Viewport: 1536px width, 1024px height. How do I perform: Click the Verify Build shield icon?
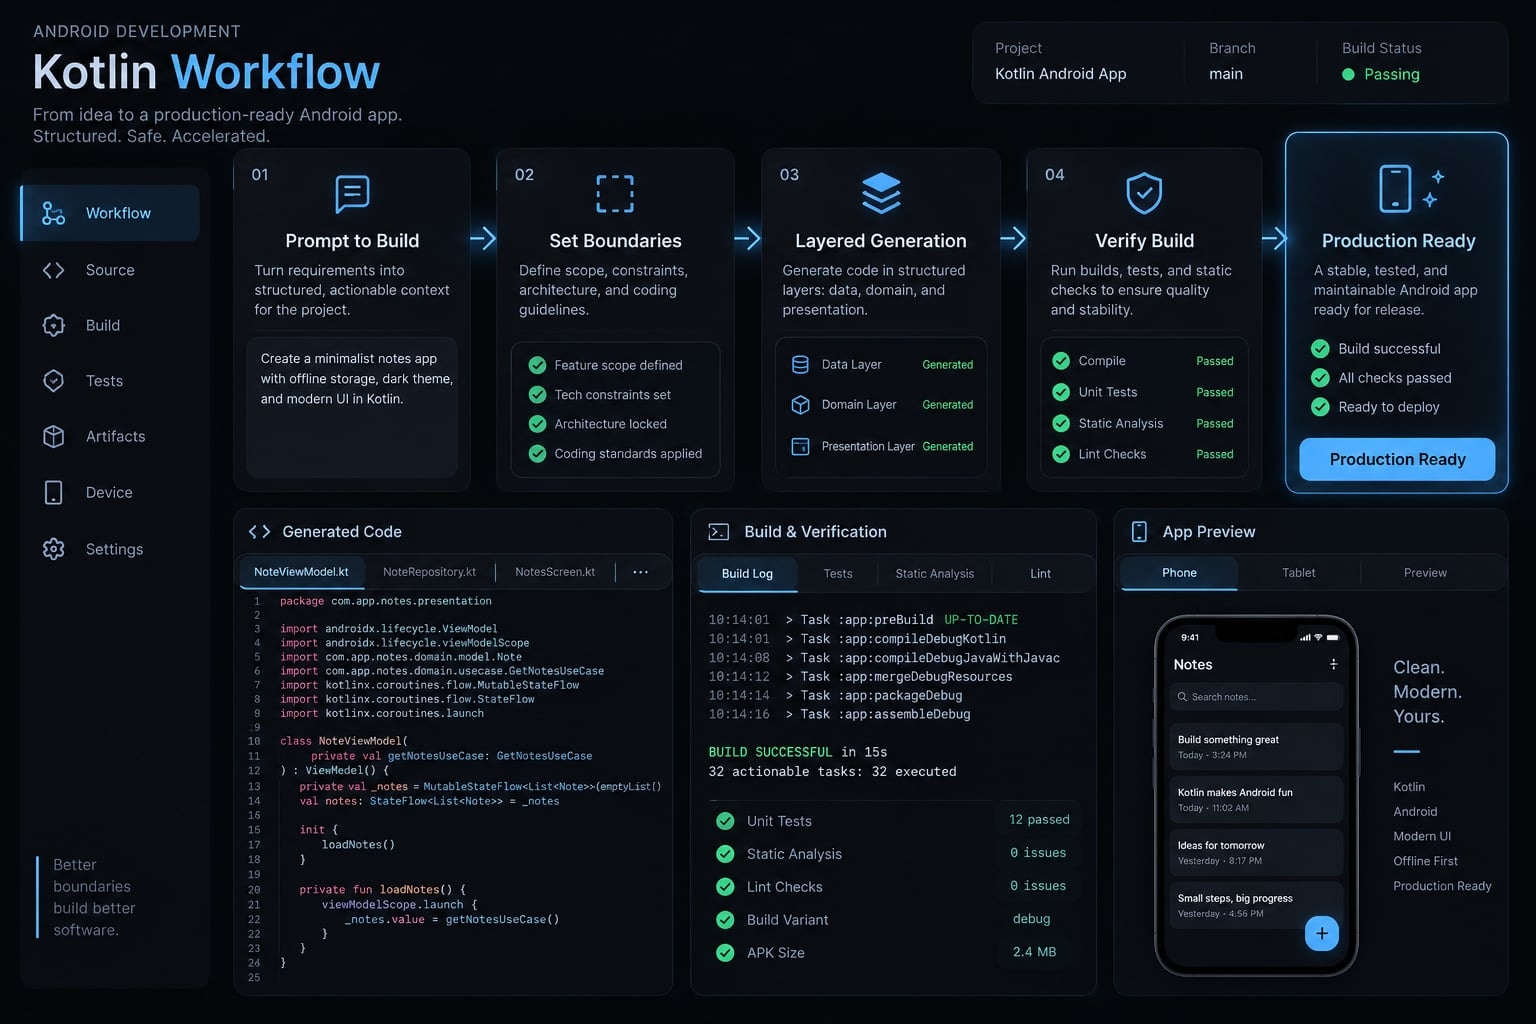click(x=1144, y=193)
